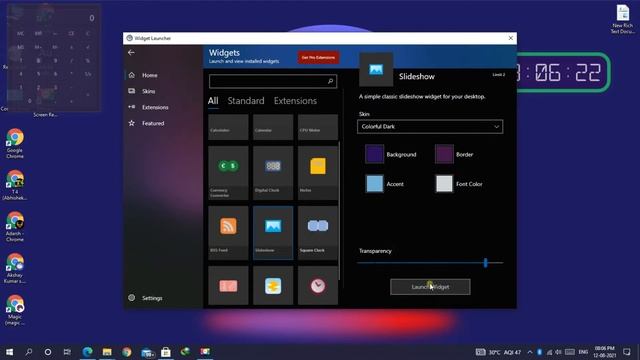Select the round analog clock widget
The image size is (640, 360).
[318, 286]
